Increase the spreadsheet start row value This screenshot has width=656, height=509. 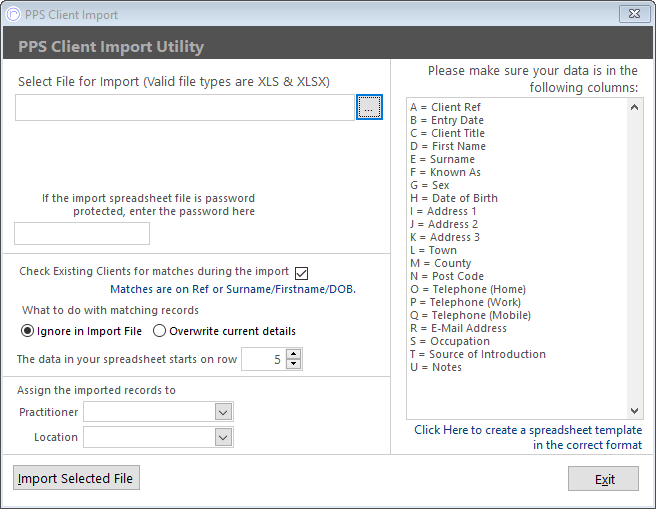coord(294,354)
